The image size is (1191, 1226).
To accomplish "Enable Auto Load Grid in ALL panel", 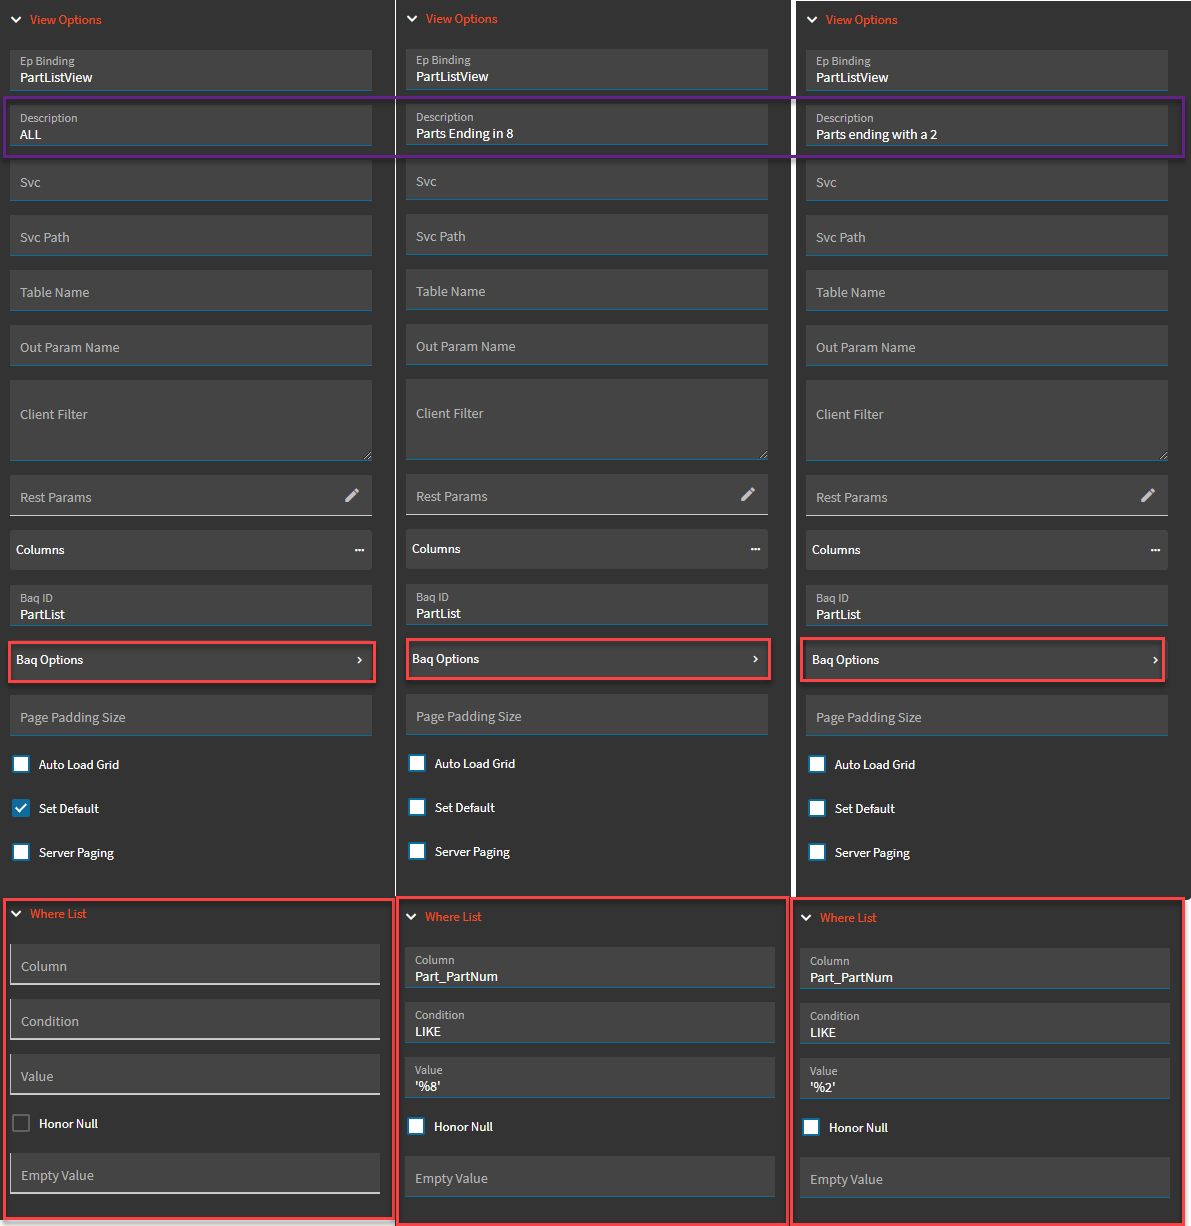I will point(21,764).
